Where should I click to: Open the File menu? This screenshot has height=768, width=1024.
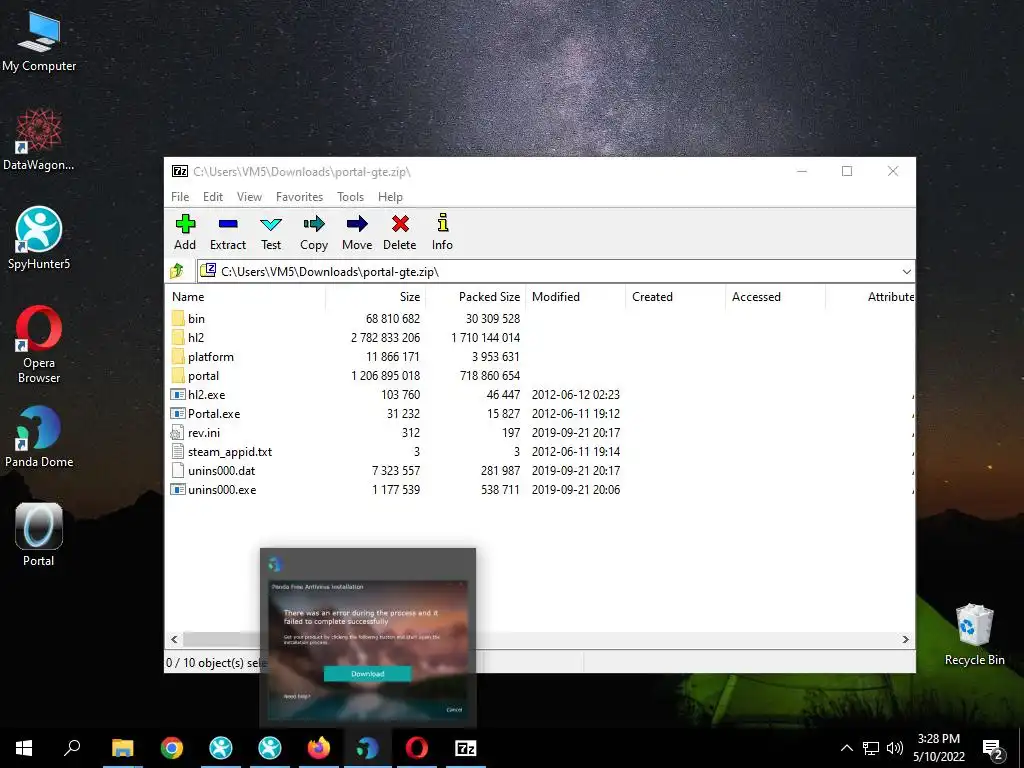(x=180, y=197)
